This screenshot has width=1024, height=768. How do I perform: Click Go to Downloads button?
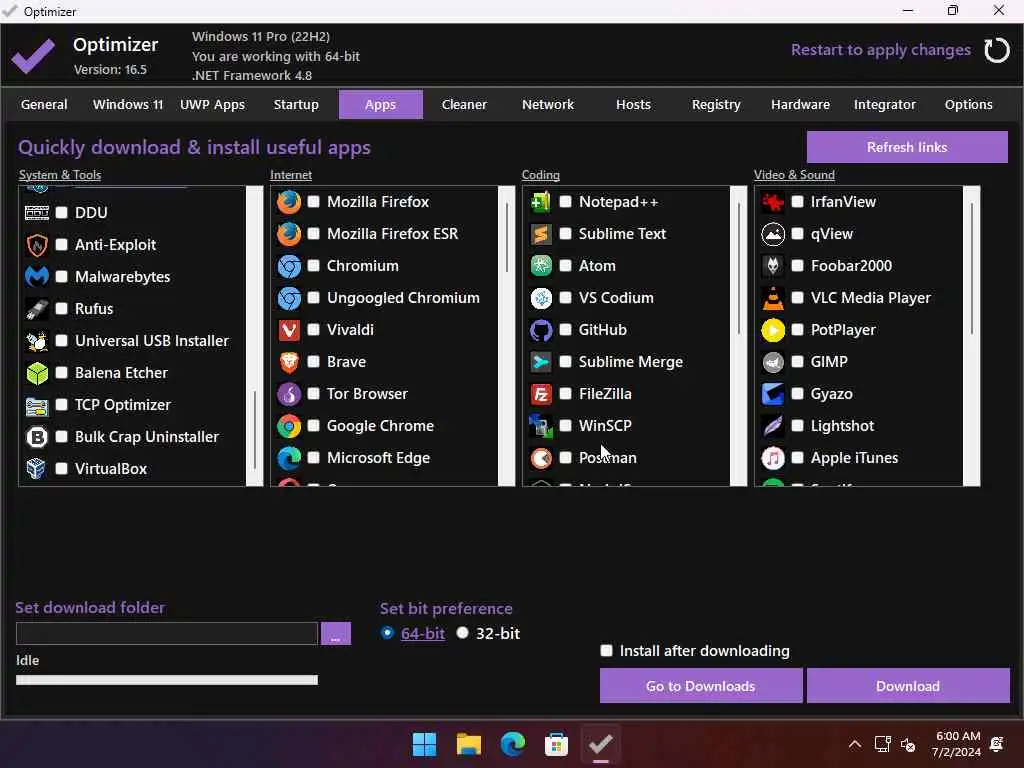coord(701,686)
